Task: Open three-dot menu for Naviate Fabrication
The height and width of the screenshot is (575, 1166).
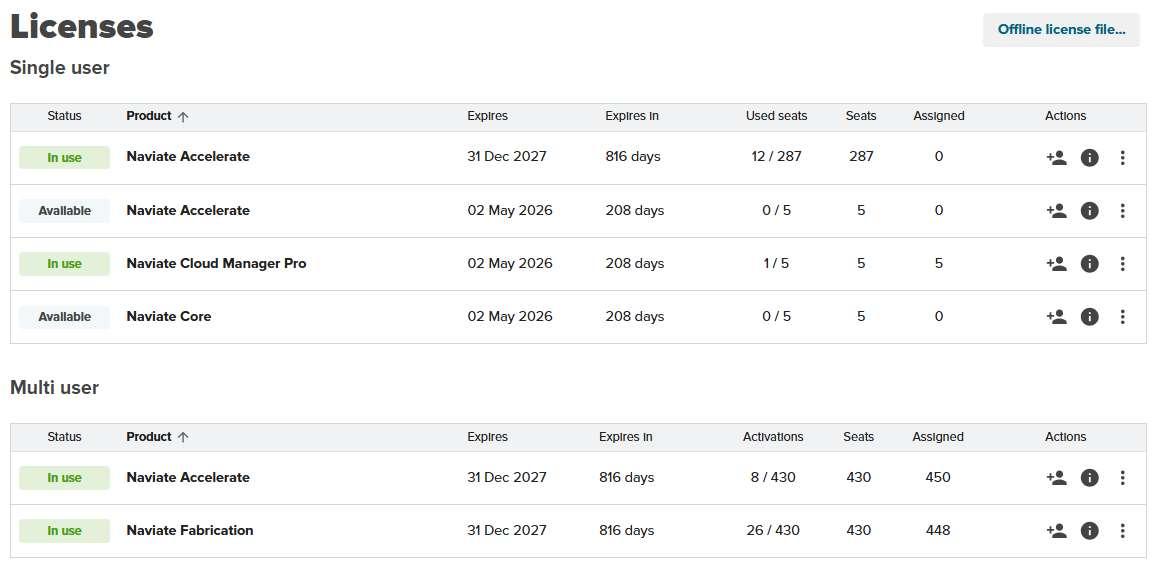Action: (1123, 531)
